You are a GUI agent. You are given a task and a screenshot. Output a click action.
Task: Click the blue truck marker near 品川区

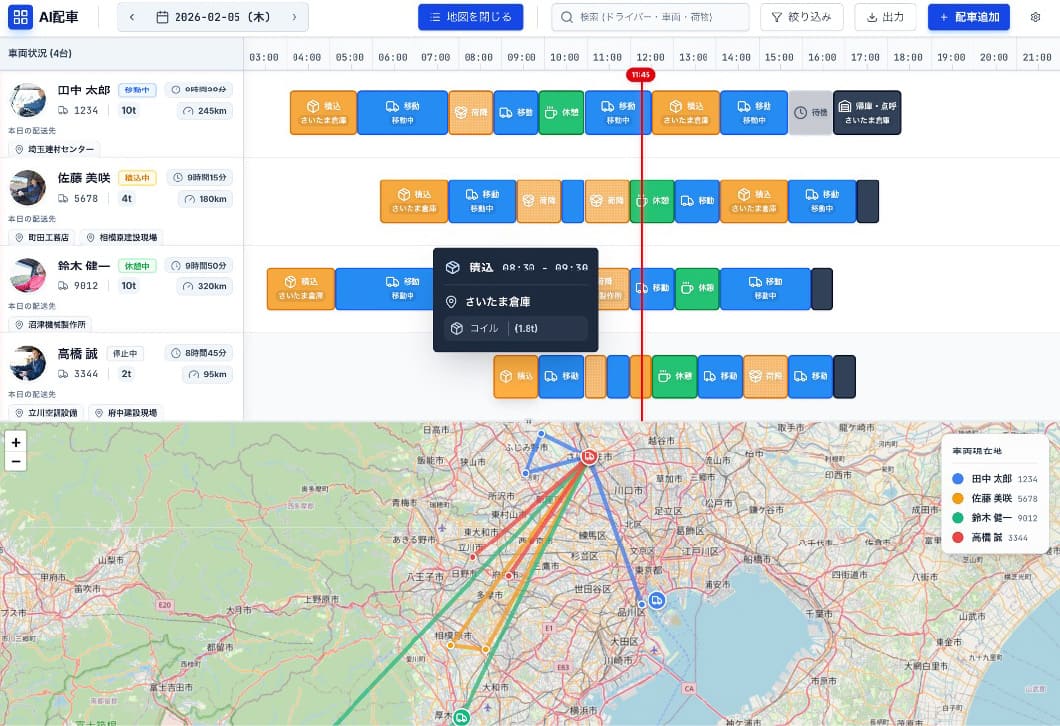[x=656, y=600]
